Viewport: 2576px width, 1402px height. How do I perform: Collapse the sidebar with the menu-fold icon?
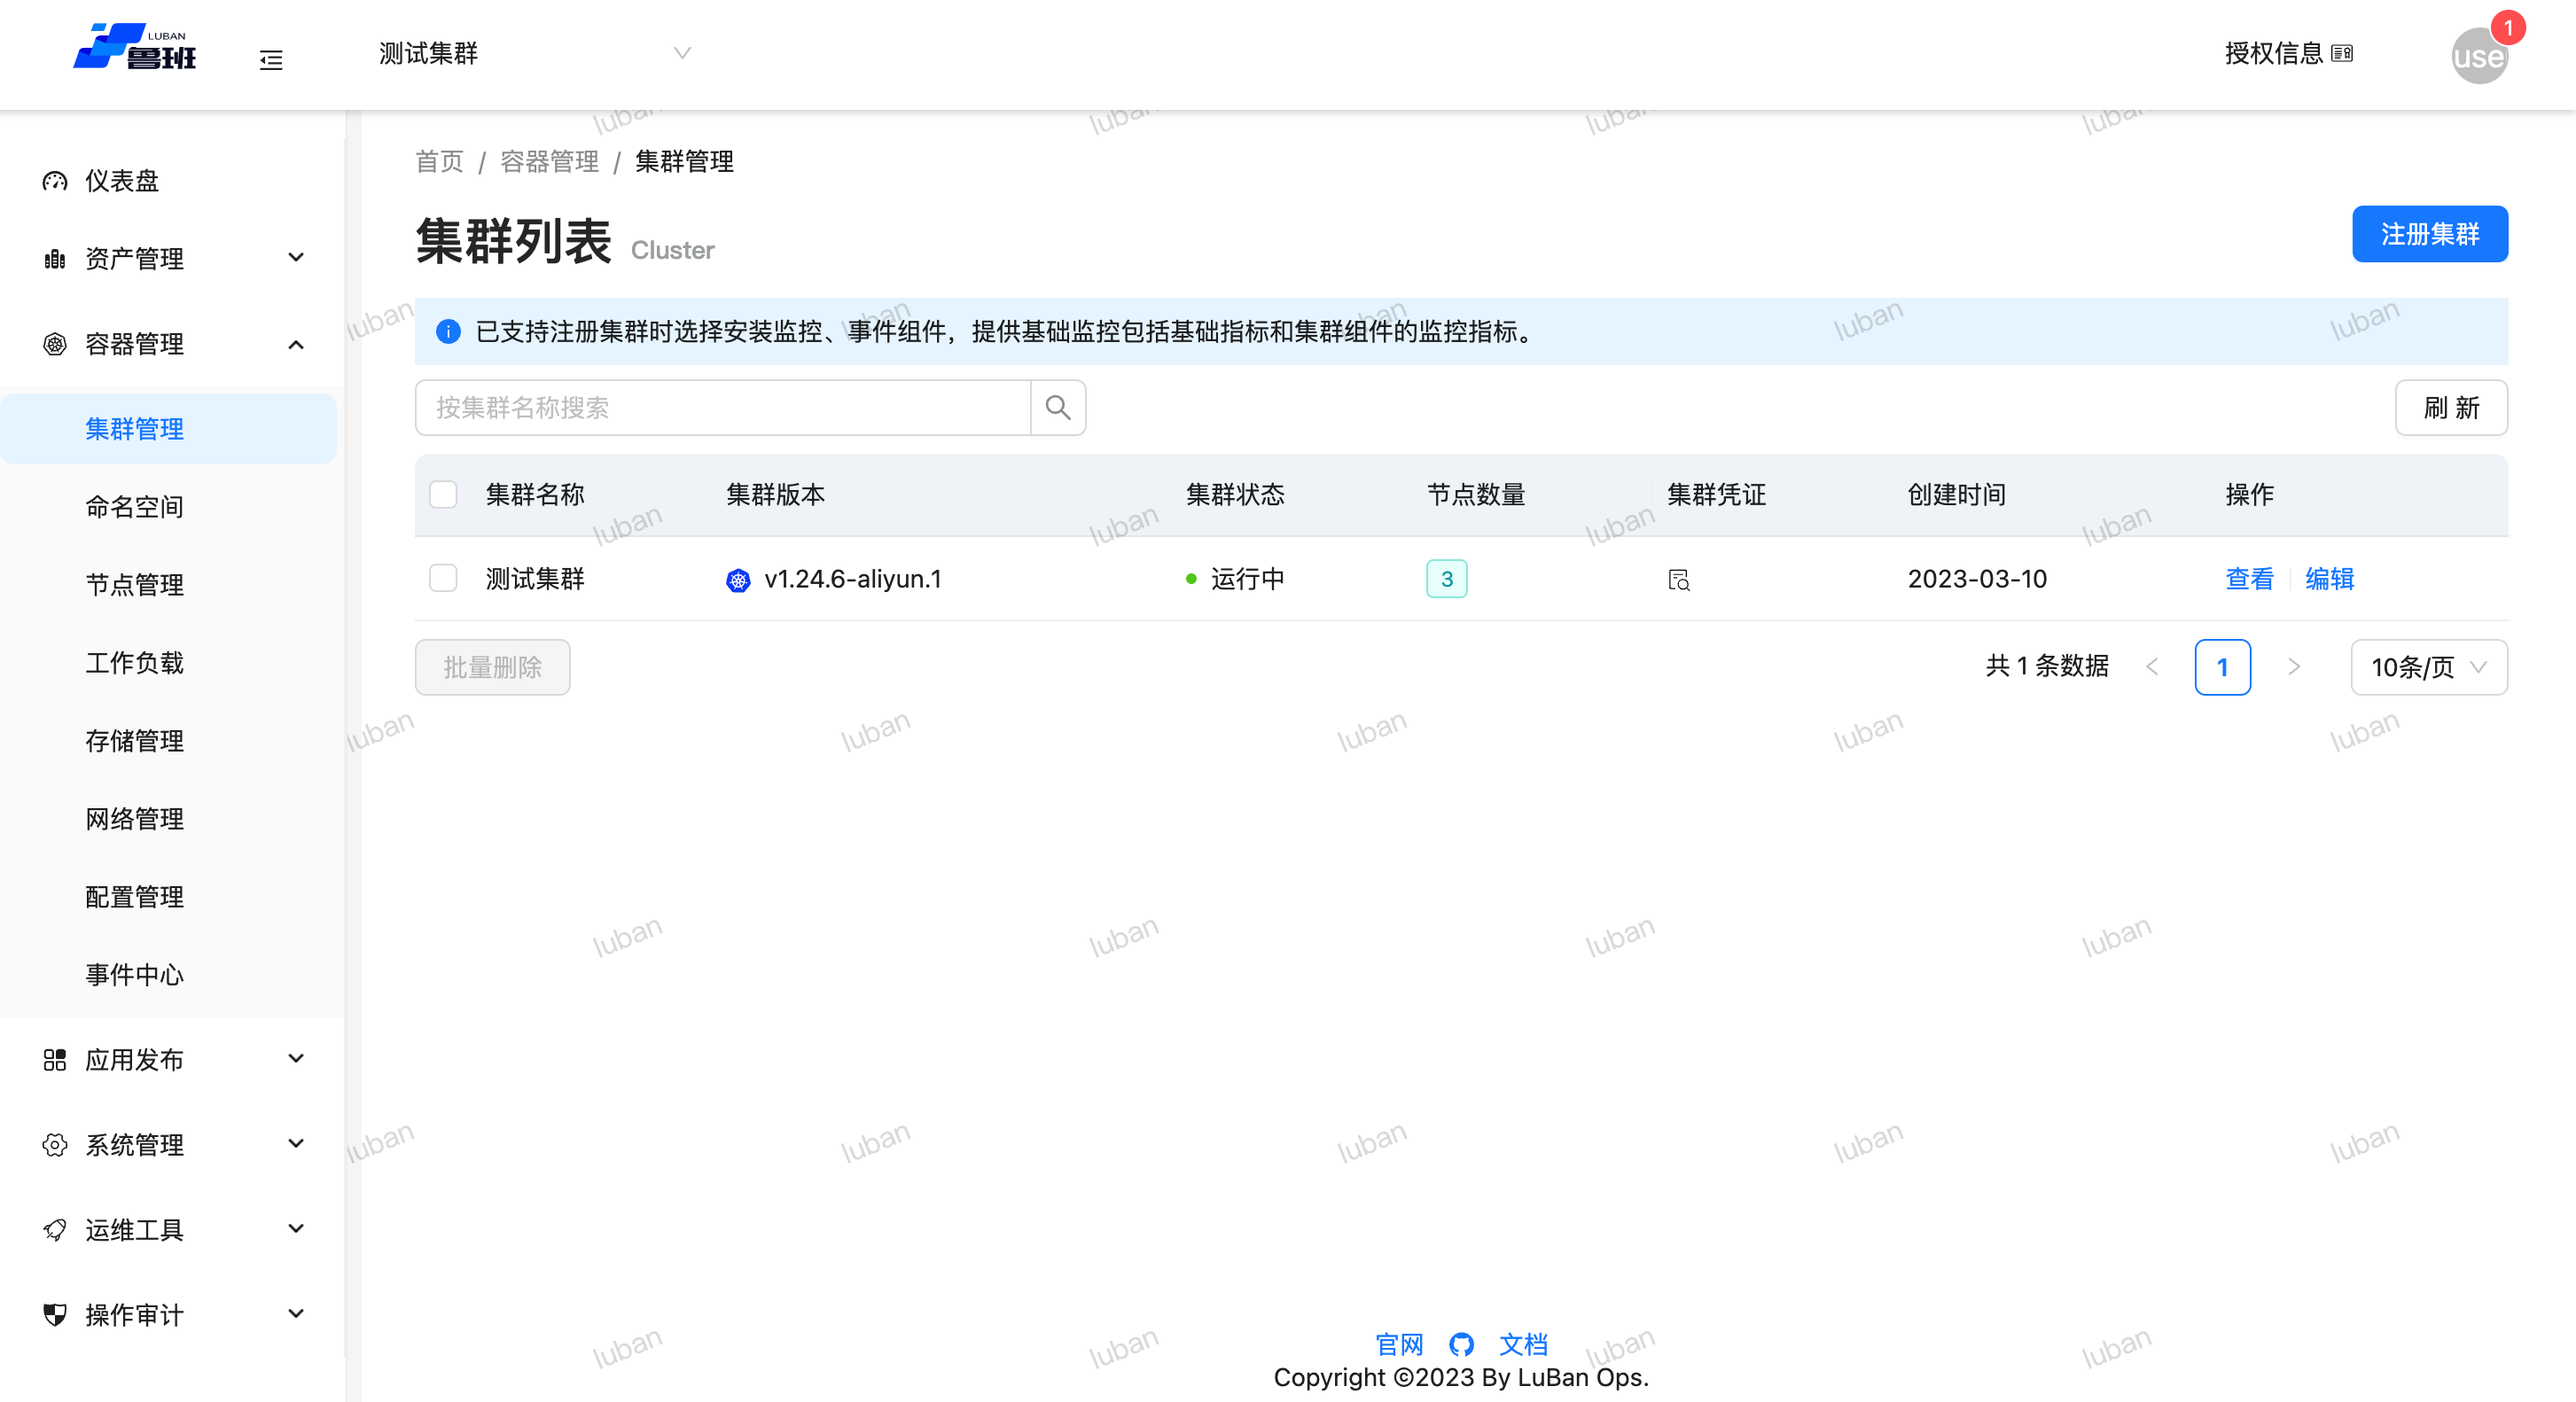coord(271,60)
